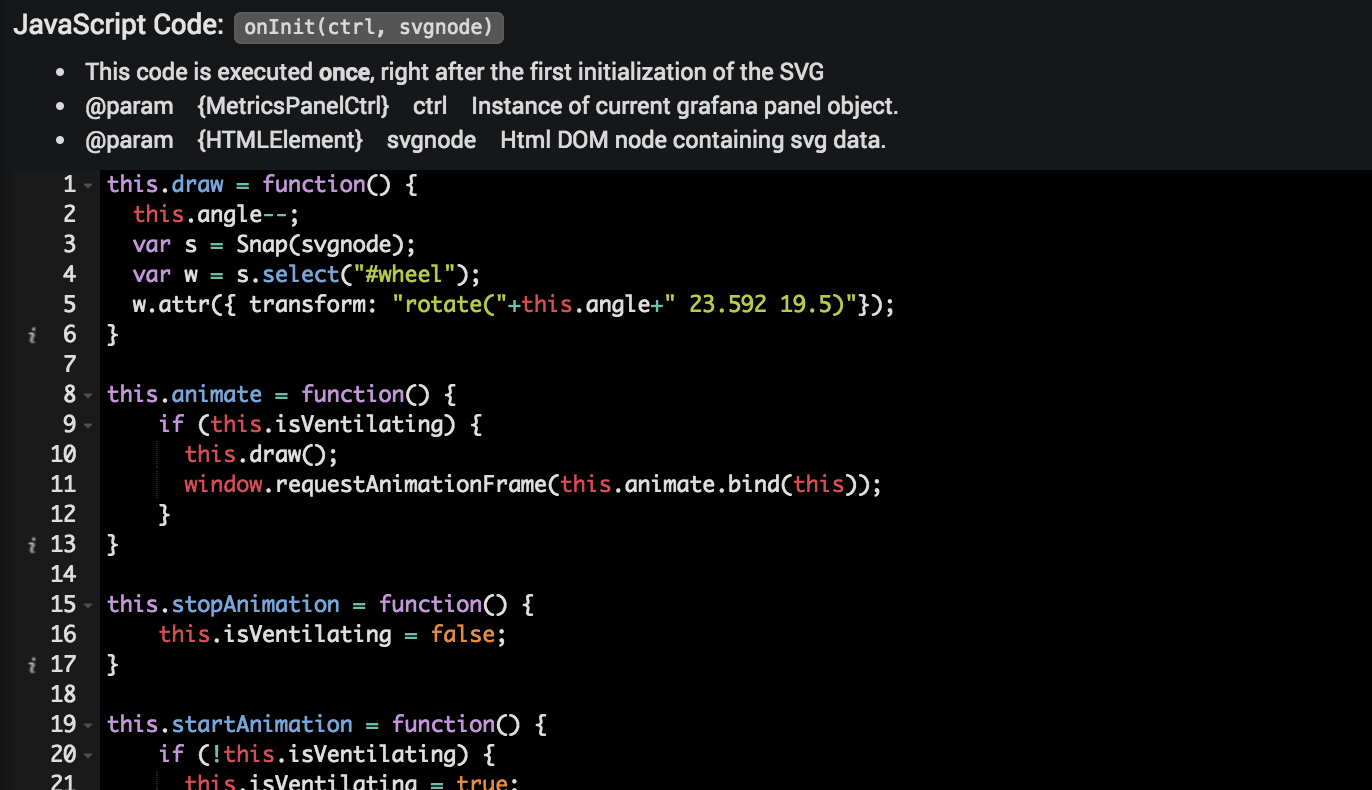
Task: Click 'Html DOM node containing svg data.' text
Action: click(693, 140)
